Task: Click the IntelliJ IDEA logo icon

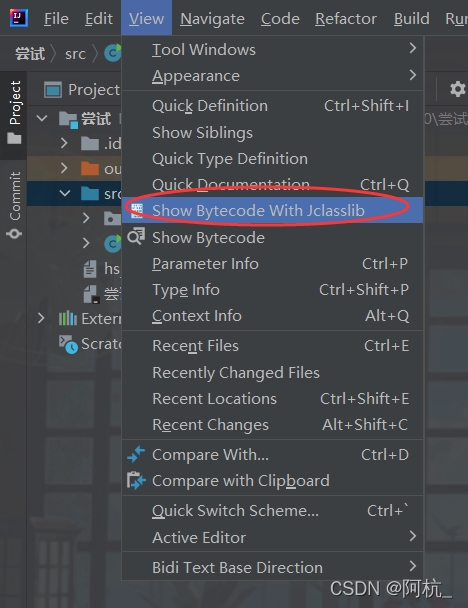Action: [x=19, y=18]
